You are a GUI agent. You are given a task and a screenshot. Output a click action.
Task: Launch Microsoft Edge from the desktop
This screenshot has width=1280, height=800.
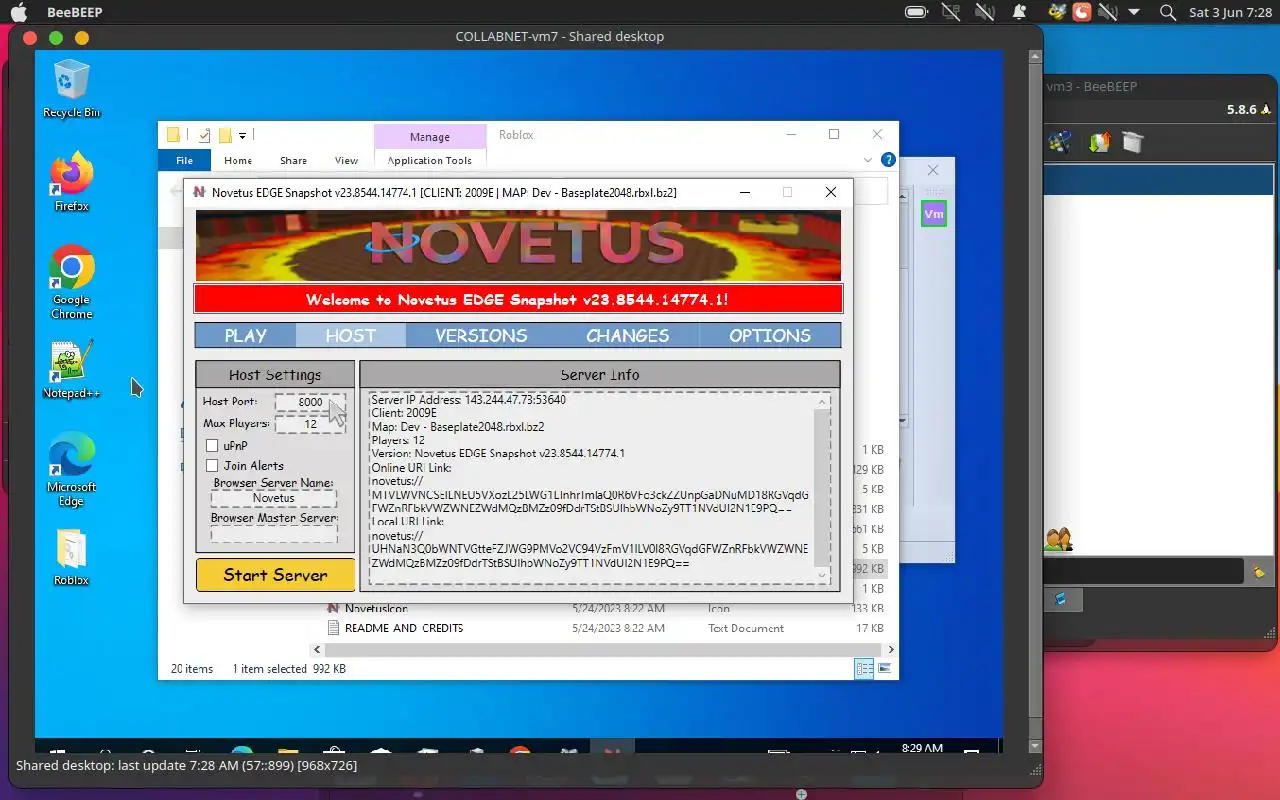[71, 470]
